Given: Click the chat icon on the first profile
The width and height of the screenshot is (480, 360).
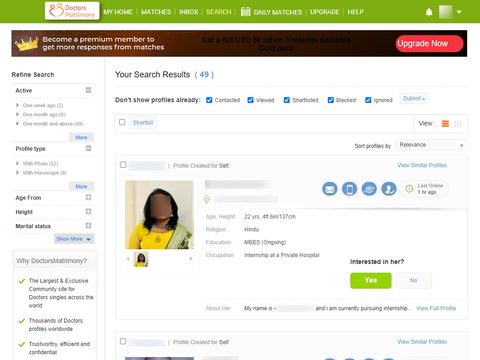Looking at the screenshot, I should click(x=369, y=189).
